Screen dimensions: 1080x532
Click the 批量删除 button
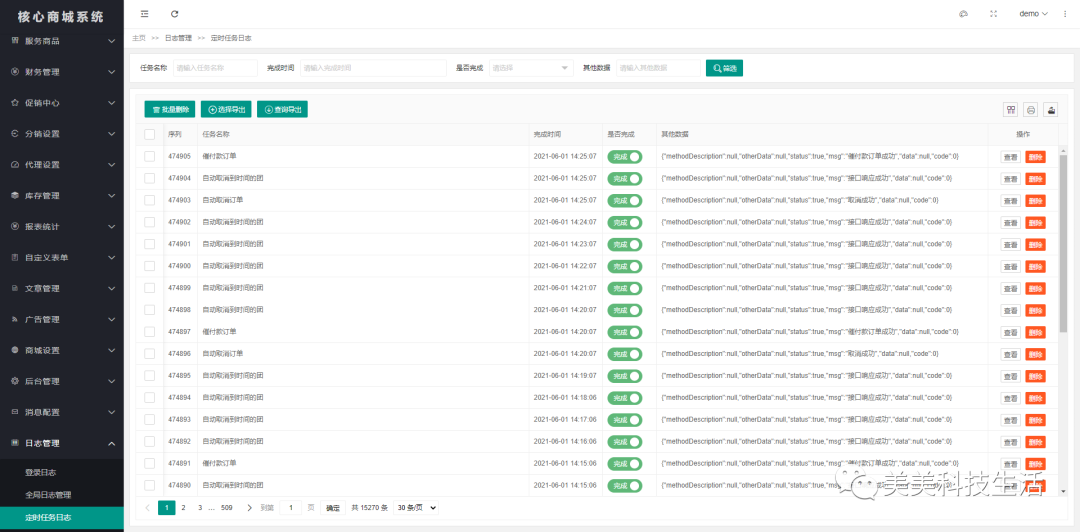[x=169, y=110]
